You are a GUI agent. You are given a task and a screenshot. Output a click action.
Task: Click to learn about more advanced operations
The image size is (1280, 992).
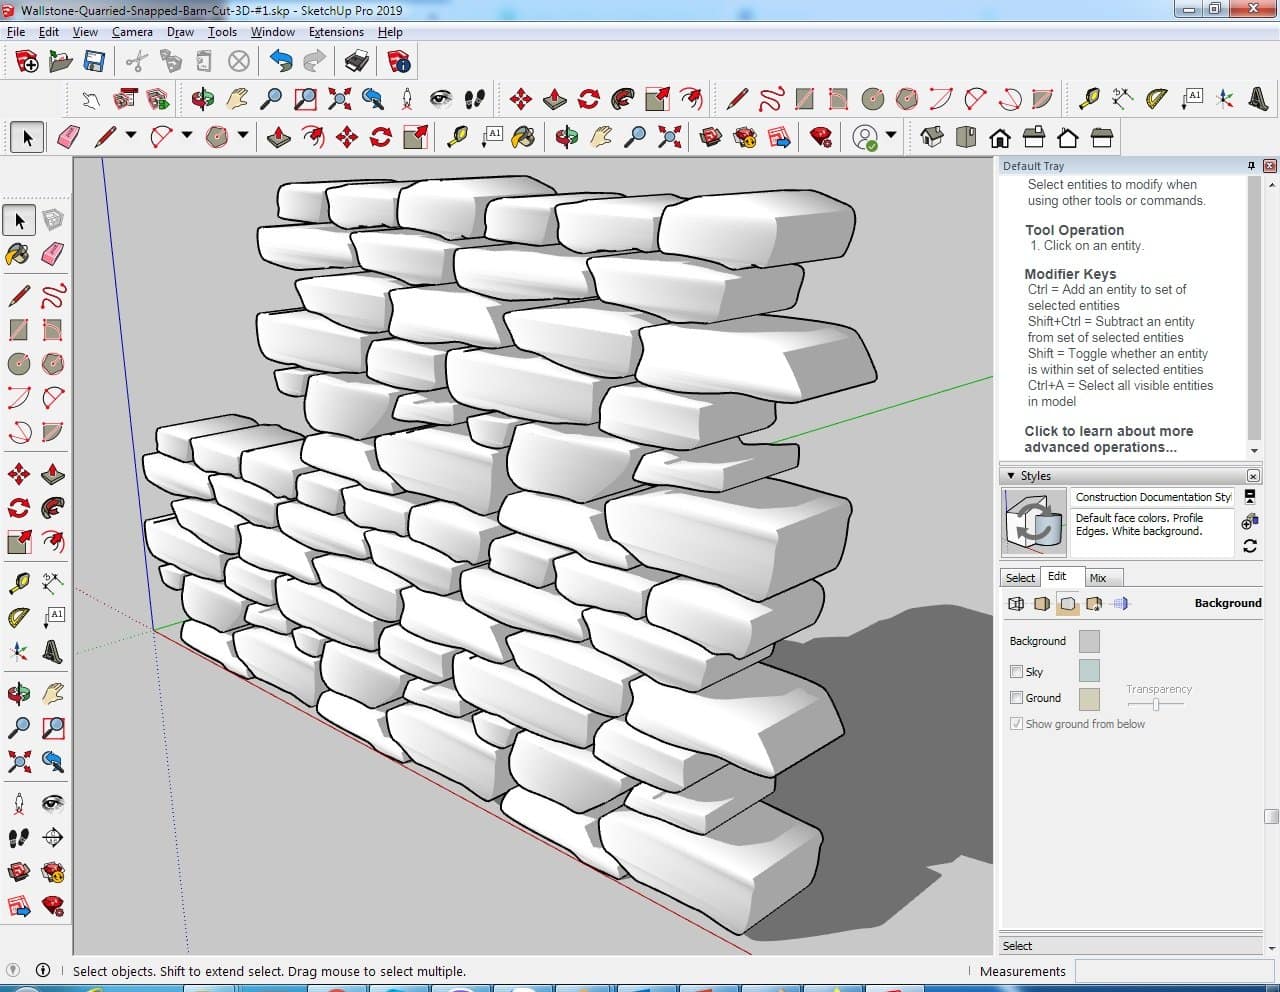1108,439
